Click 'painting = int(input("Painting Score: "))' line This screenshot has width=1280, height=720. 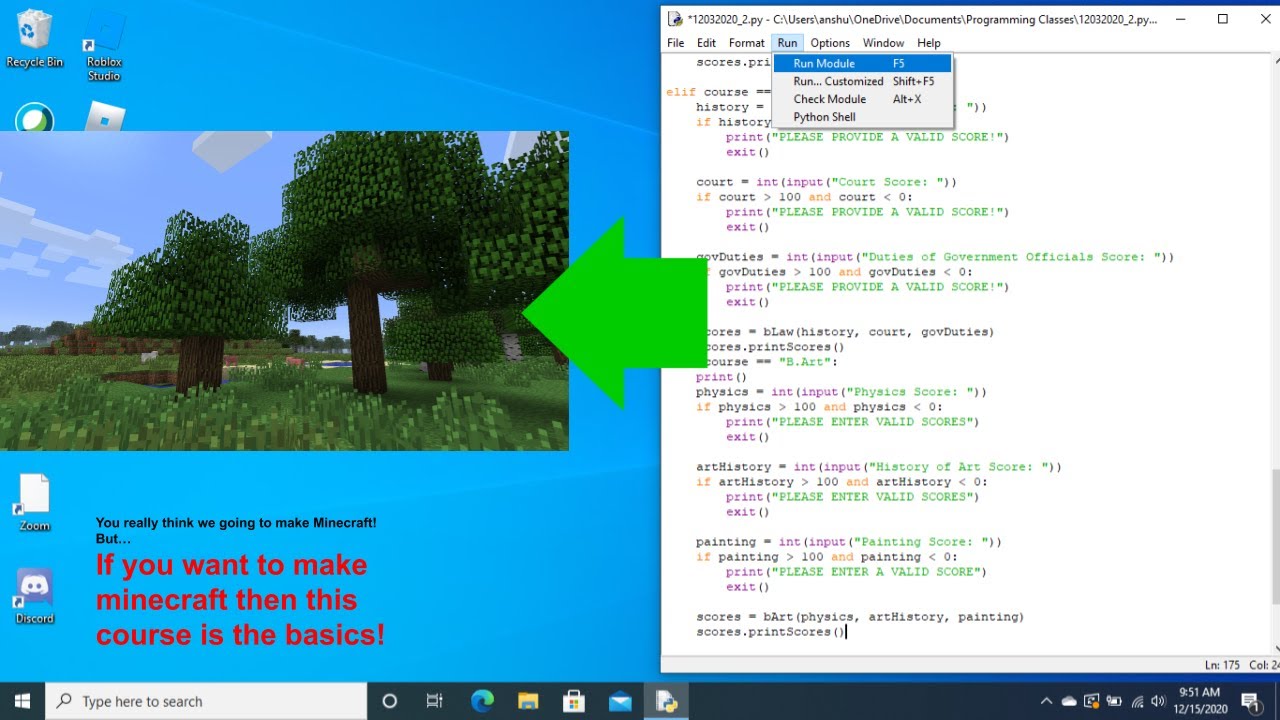[x=849, y=542]
